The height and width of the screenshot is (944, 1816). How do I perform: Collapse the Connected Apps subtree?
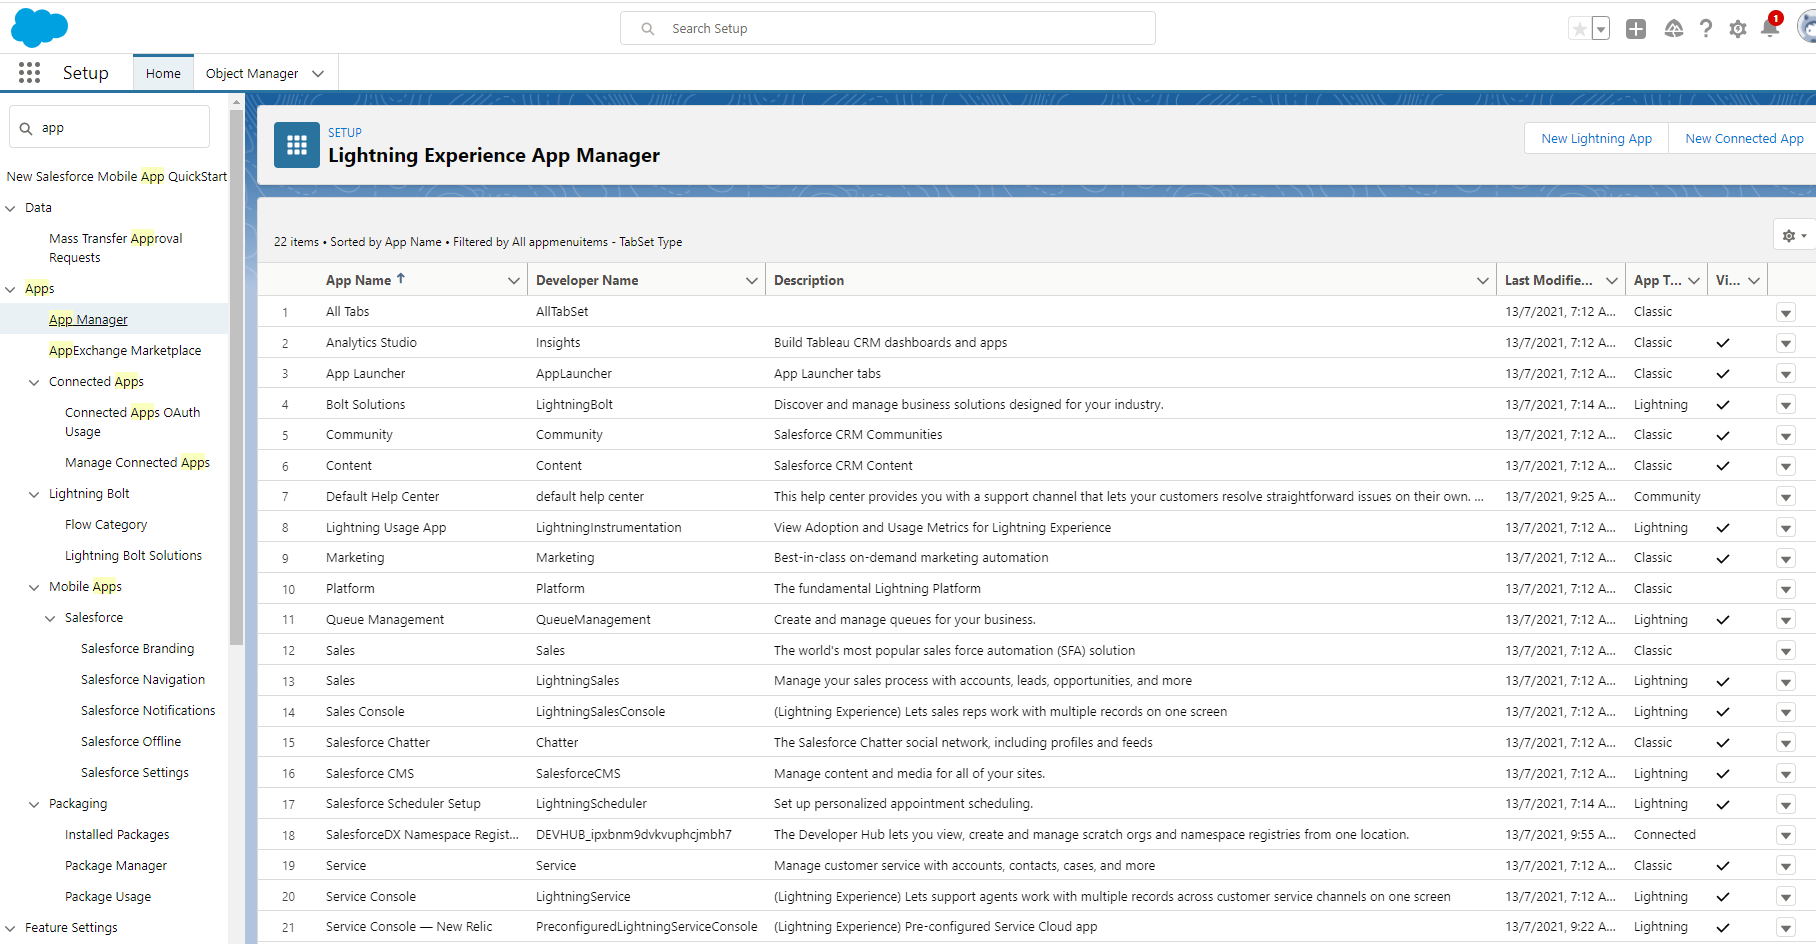[x=35, y=382]
